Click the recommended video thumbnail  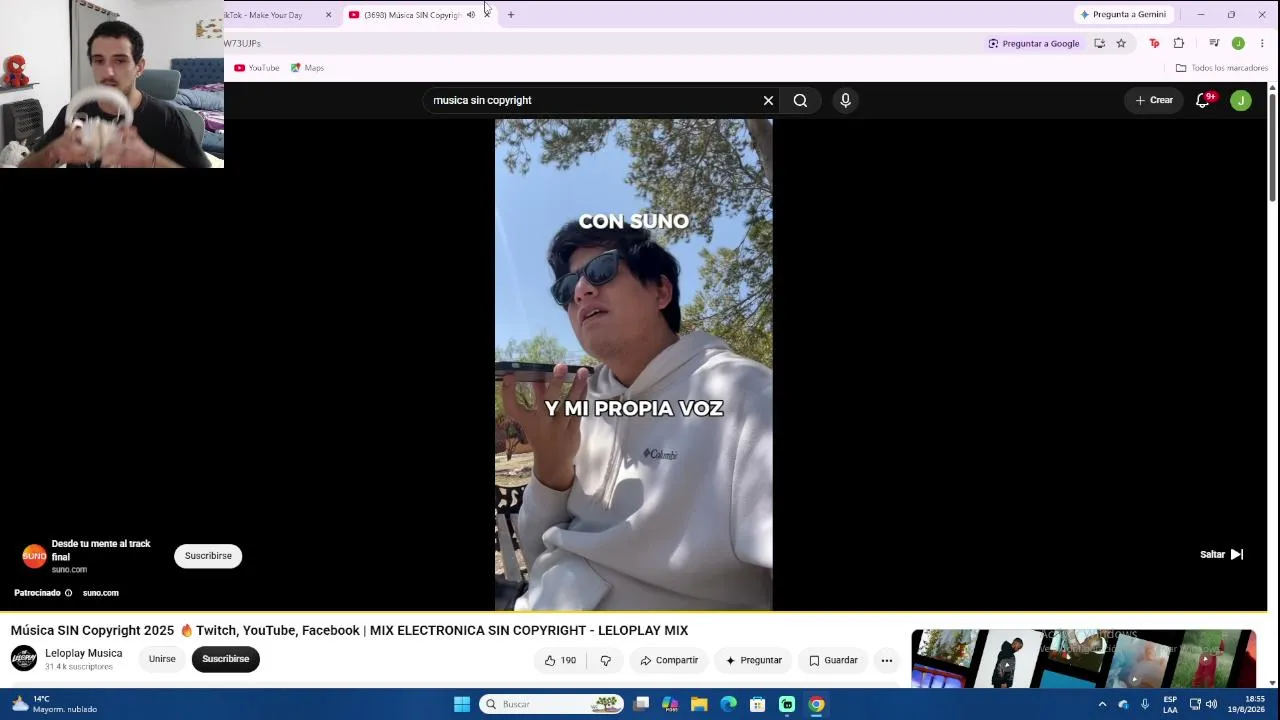(x=1083, y=658)
